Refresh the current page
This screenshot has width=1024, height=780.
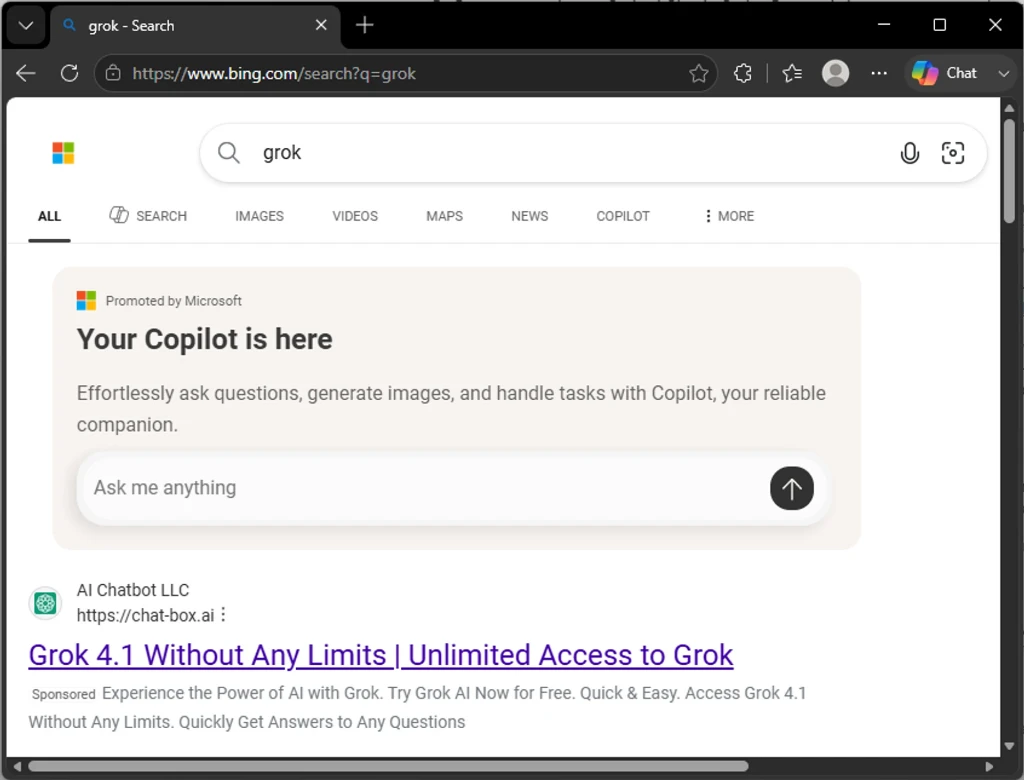tap(69, 73)
